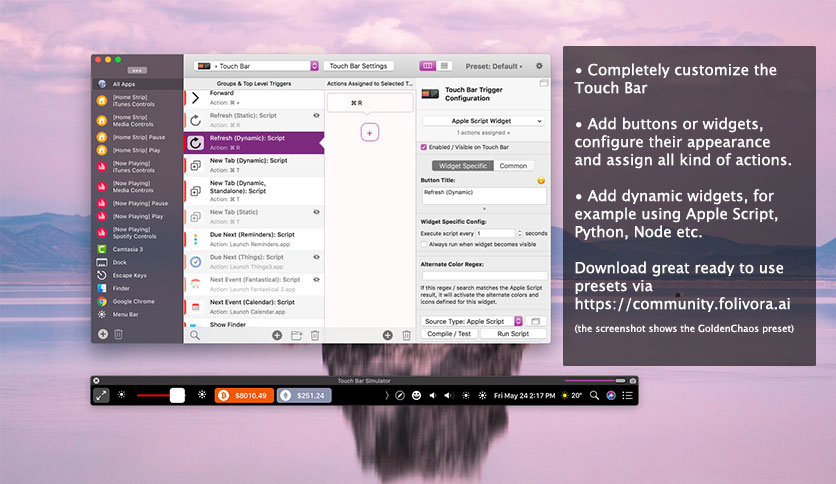
Task: Open Camtasia 3 app entry in sidebar
Action: [138, 249]
